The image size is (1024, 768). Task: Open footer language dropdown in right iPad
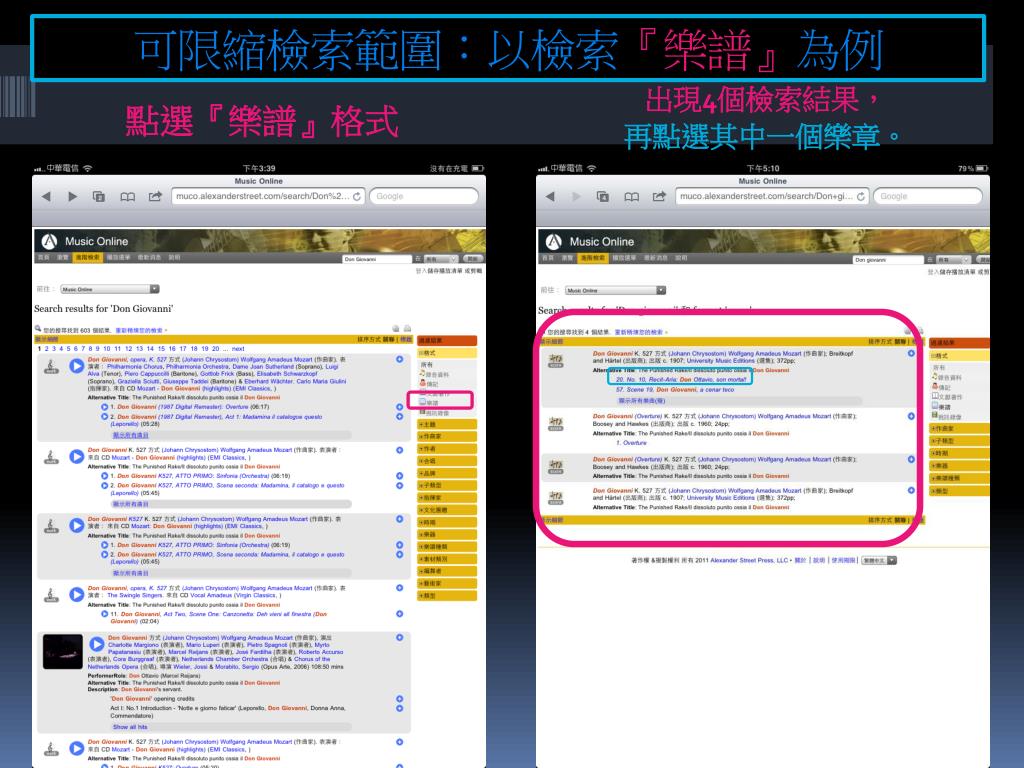[x=879, y=560]
